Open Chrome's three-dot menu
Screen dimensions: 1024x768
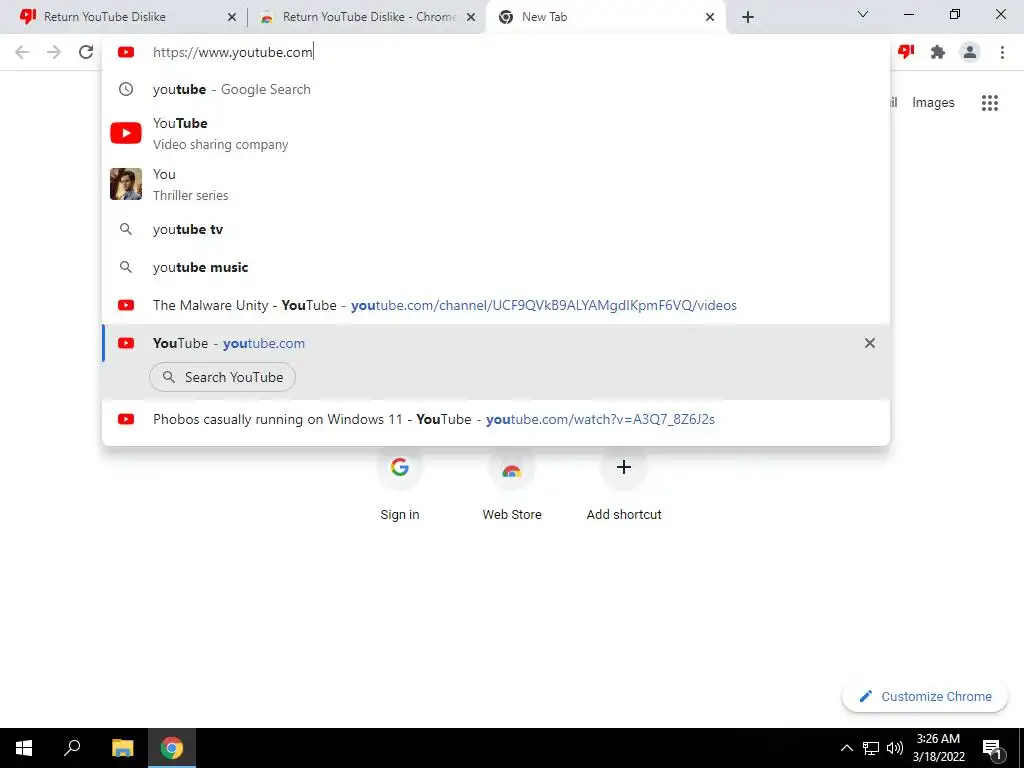pos(1002,52)
